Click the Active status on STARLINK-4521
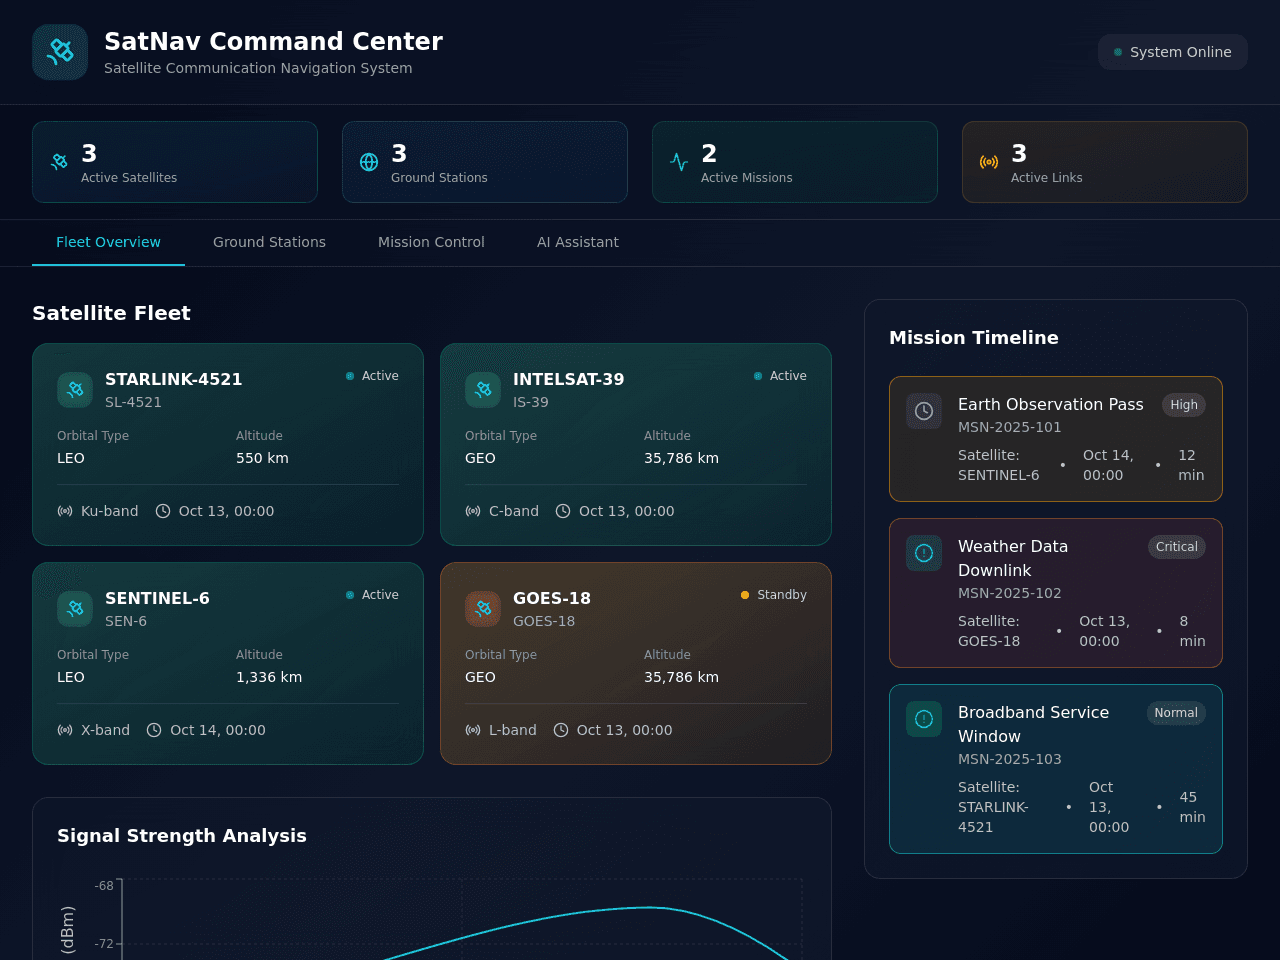Image resolution: width=1280 pixels, height=960 pixels. 372,376
